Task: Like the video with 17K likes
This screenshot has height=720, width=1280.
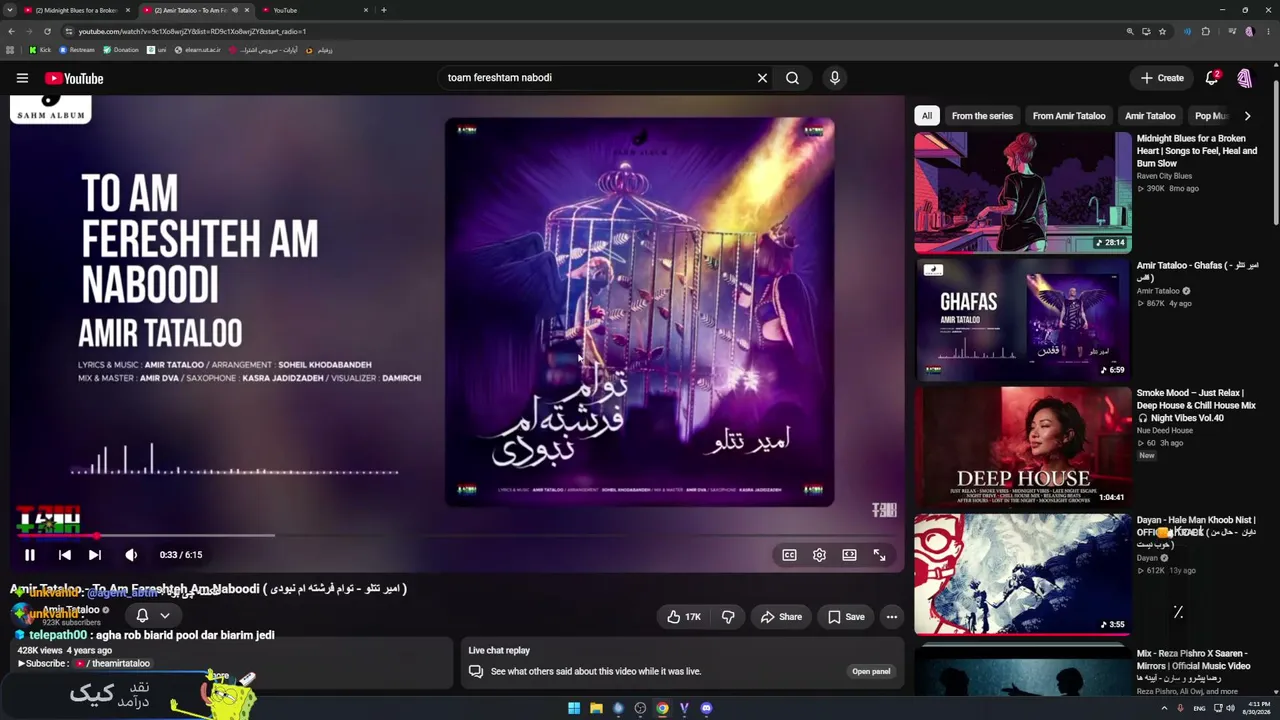Action: 684,617
